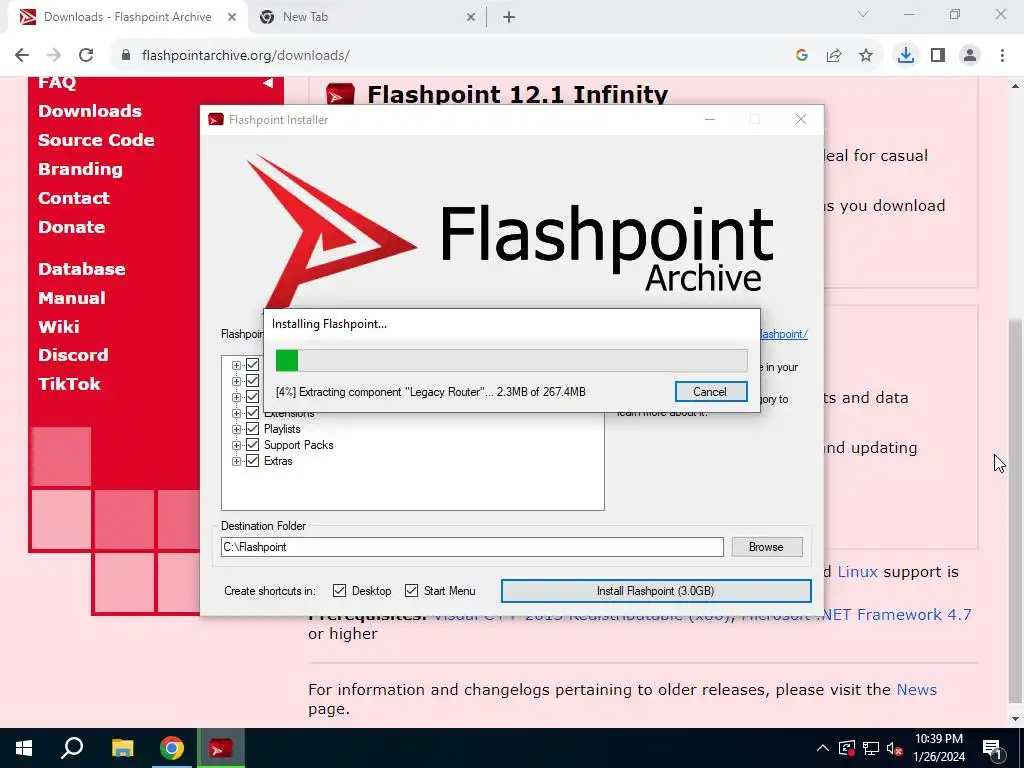Reload the Flashpoint downloads page
The width and height of the screenshot is (1024, 768).
86,56
